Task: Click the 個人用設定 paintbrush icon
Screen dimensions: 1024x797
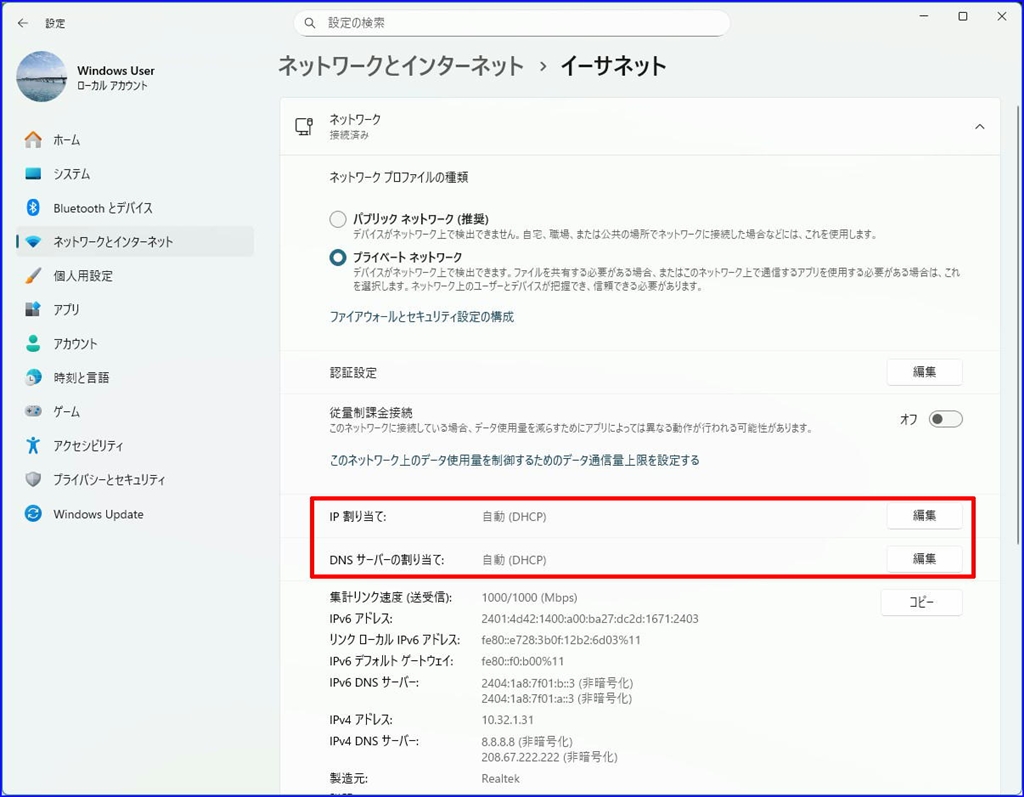Action: [x=33, y=276]
